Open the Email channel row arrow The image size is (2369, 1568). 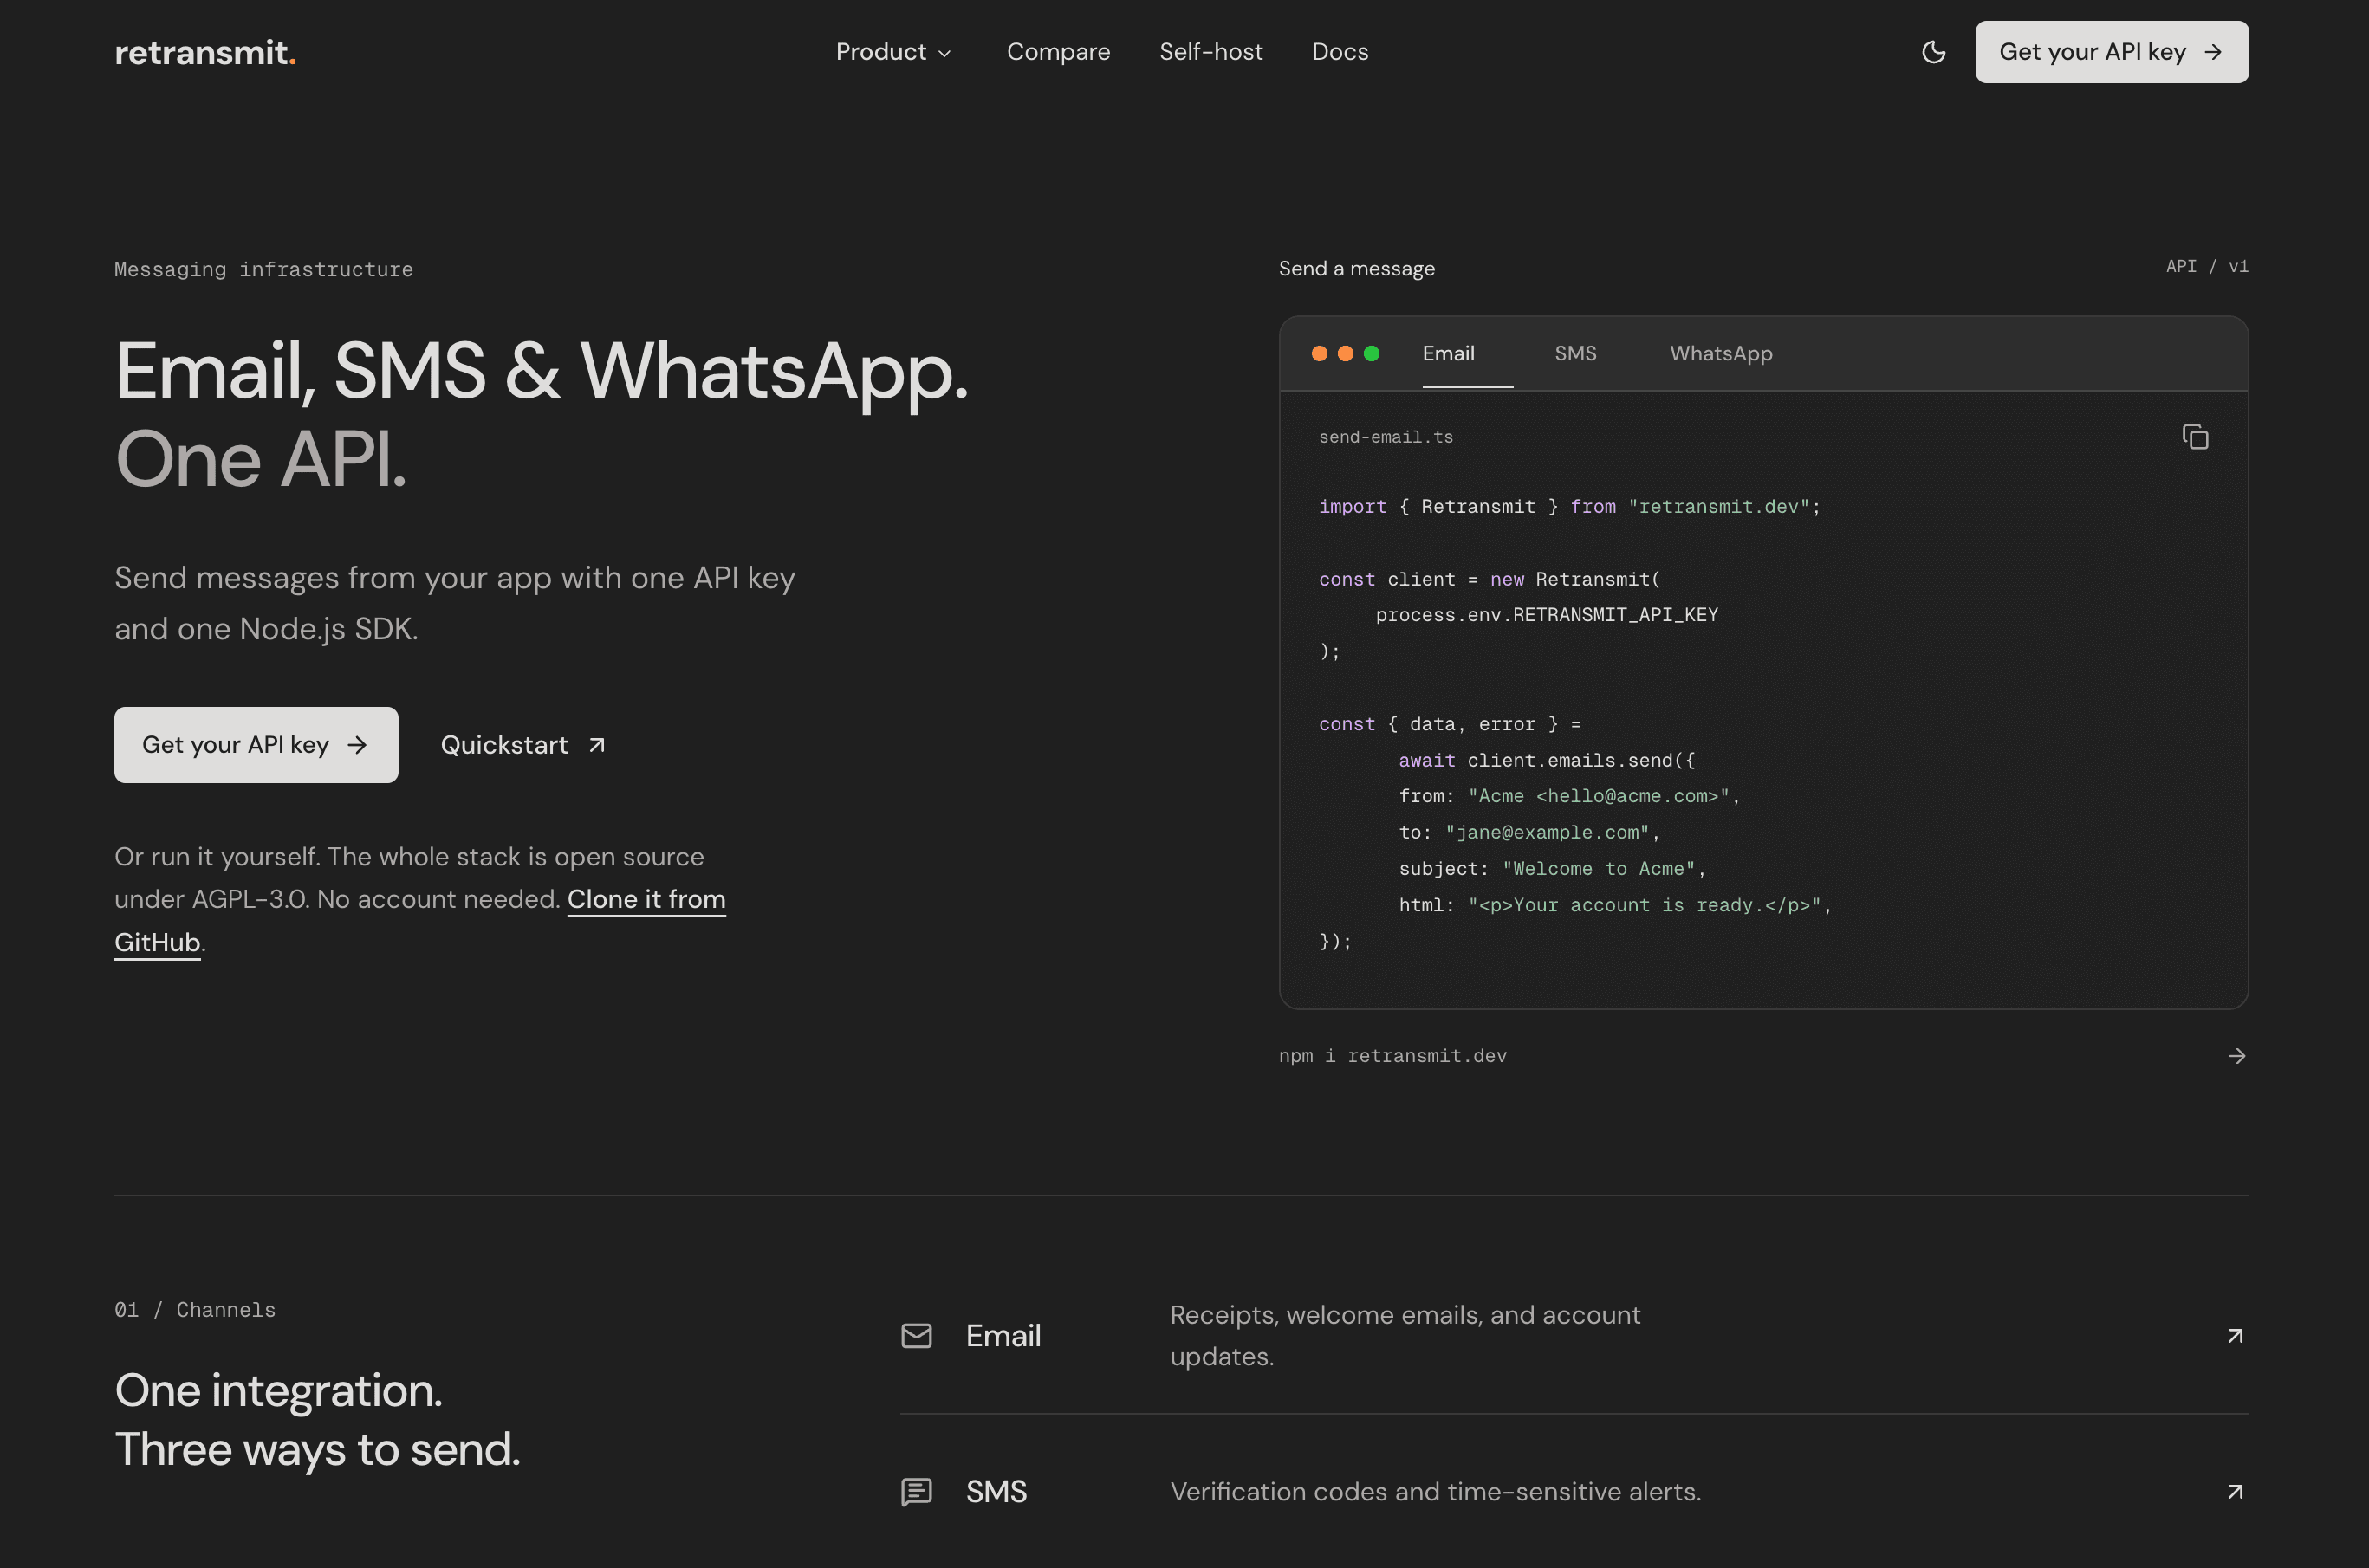click(2235, 1336)
